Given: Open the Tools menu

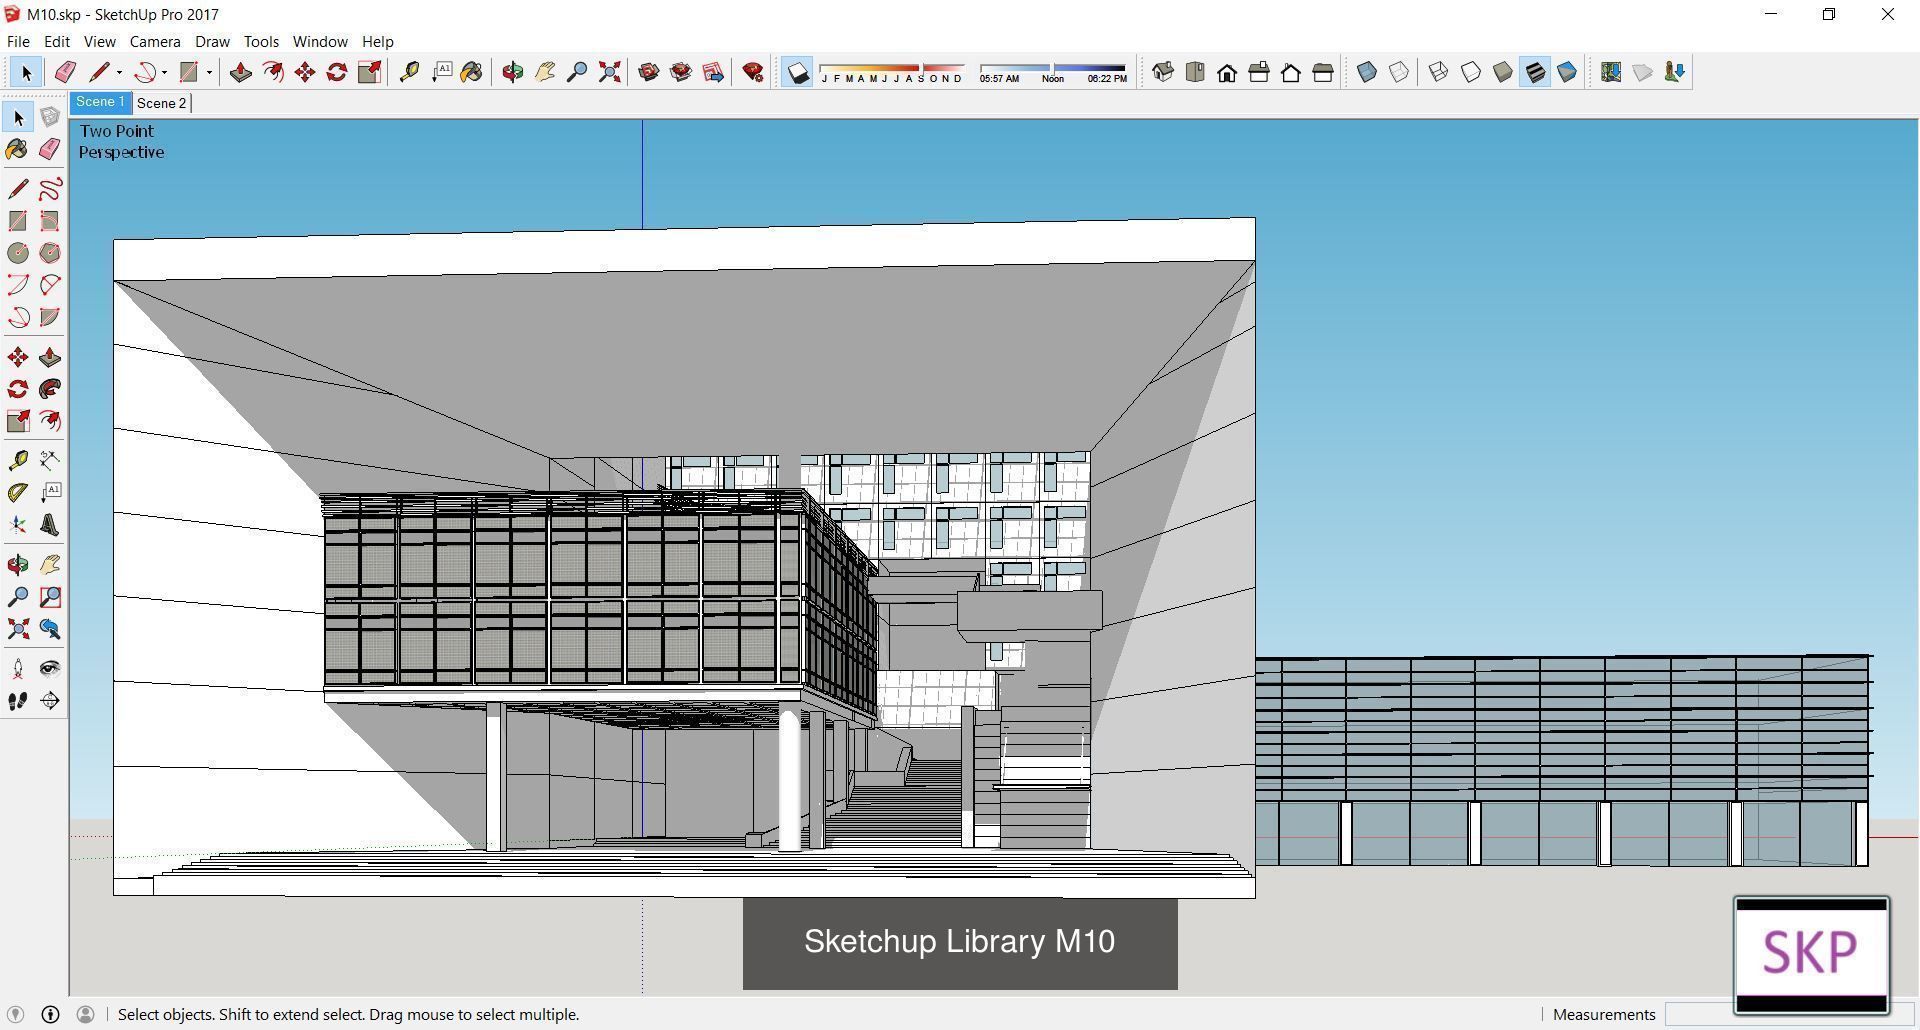Looking at the screenshot, I should [261, 41].
